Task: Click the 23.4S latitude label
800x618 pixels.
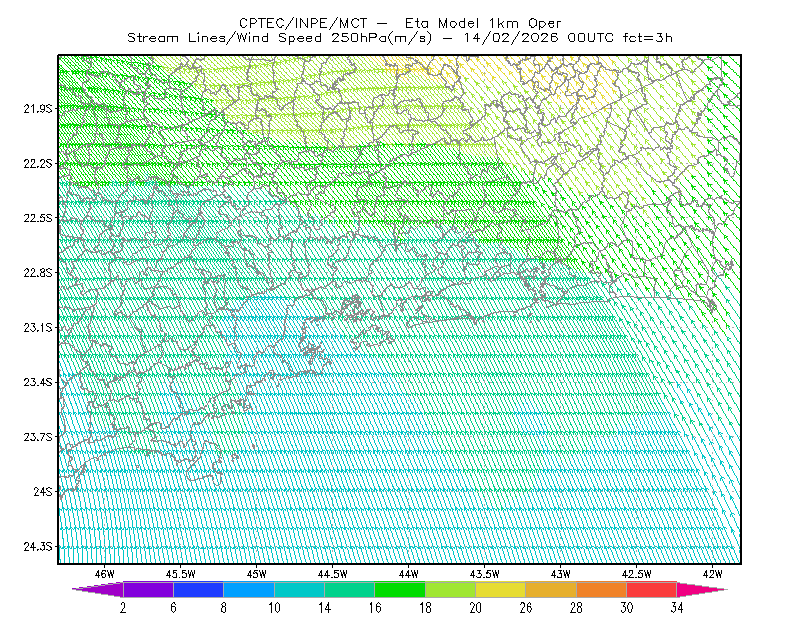Action: (x=38, y=382)
